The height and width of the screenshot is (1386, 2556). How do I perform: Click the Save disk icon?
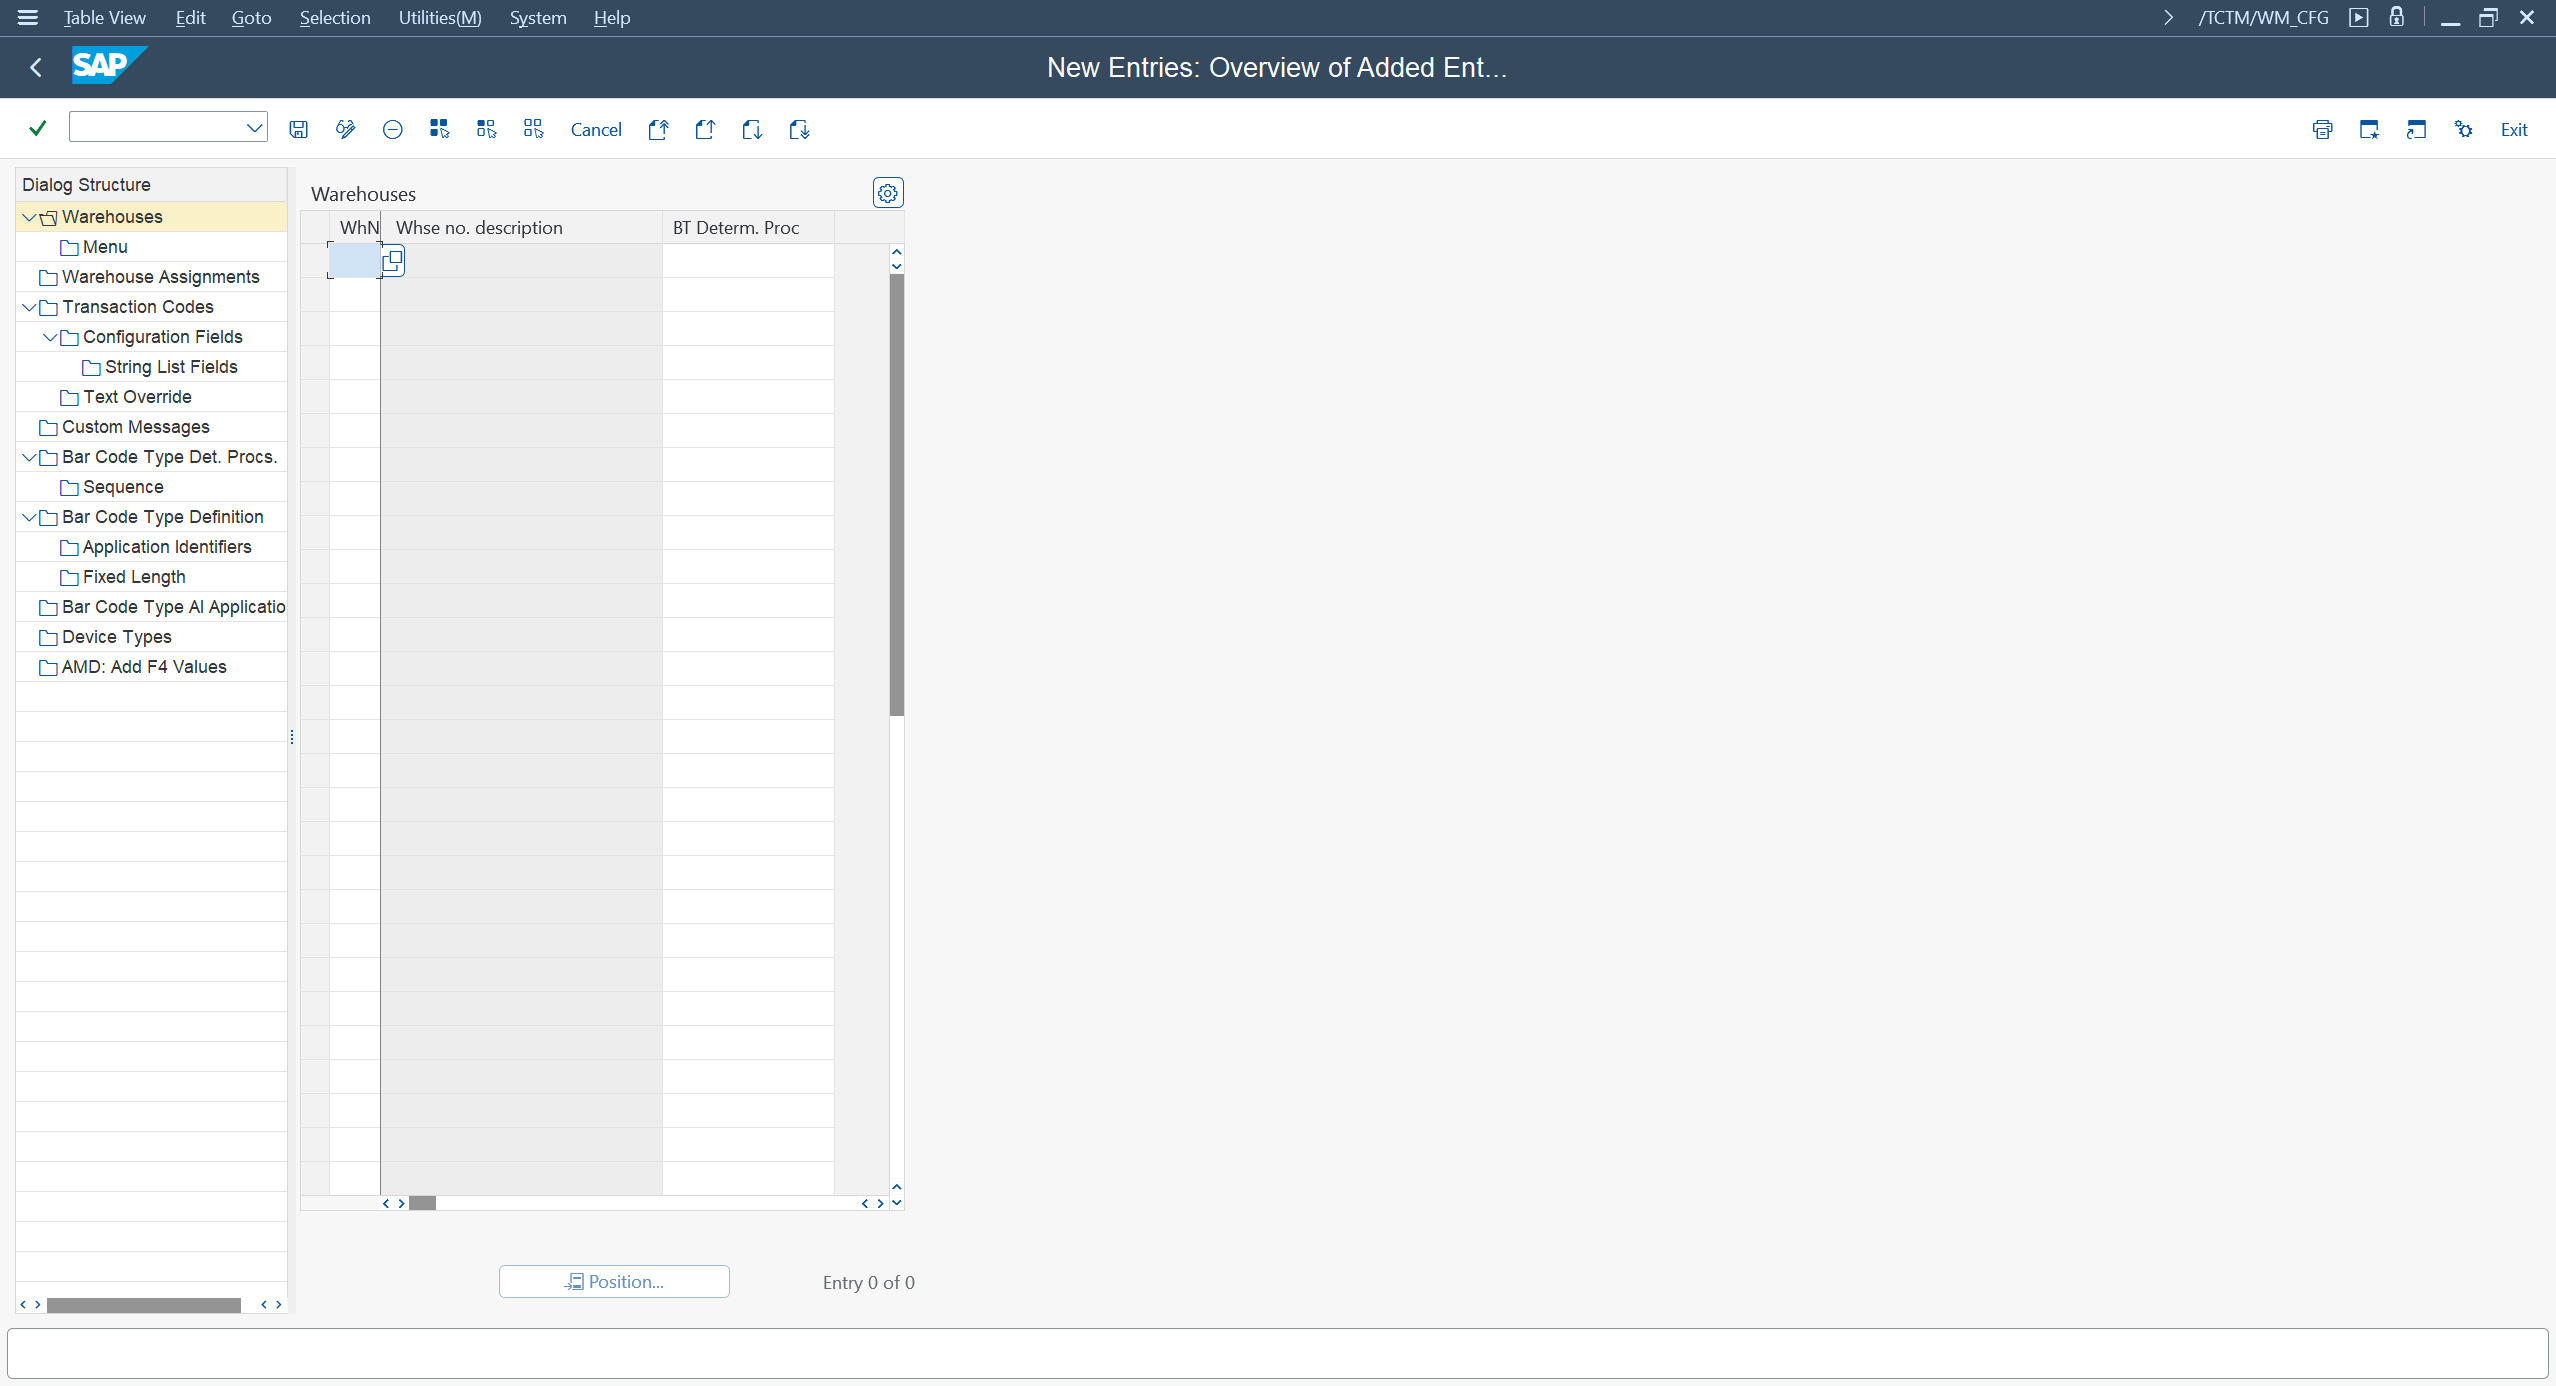(298, 129)
